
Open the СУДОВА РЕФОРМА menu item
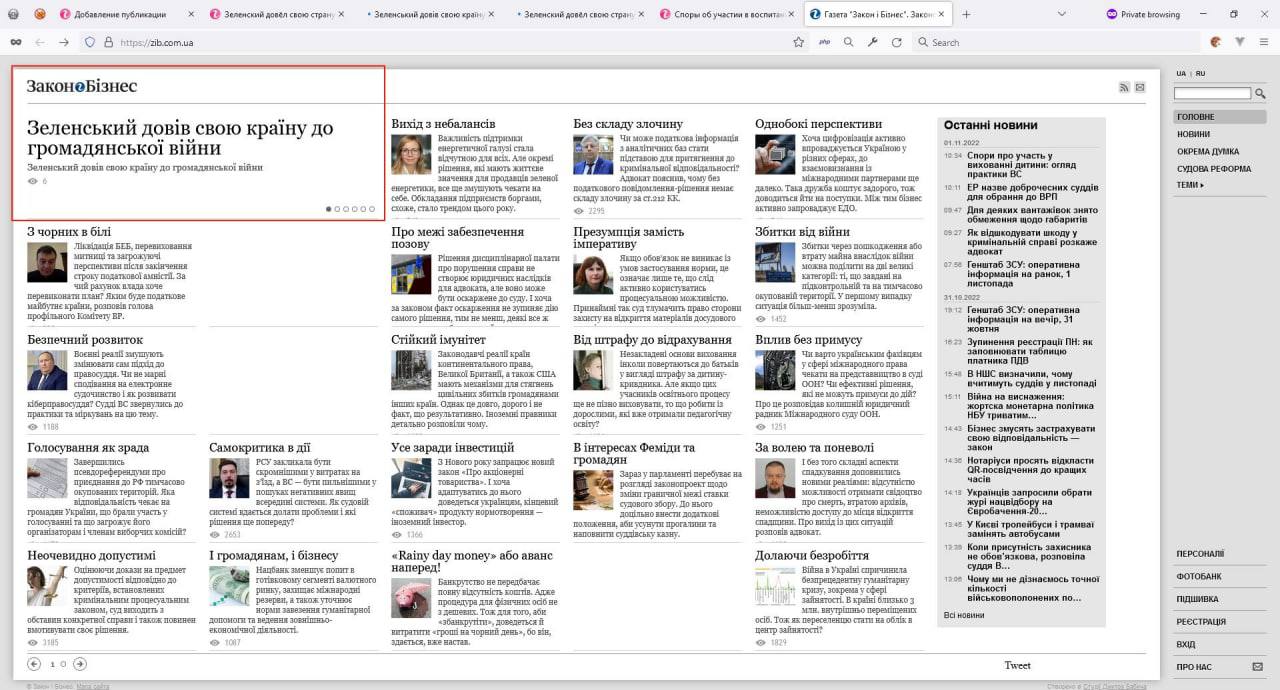[x=1214, y=168]
